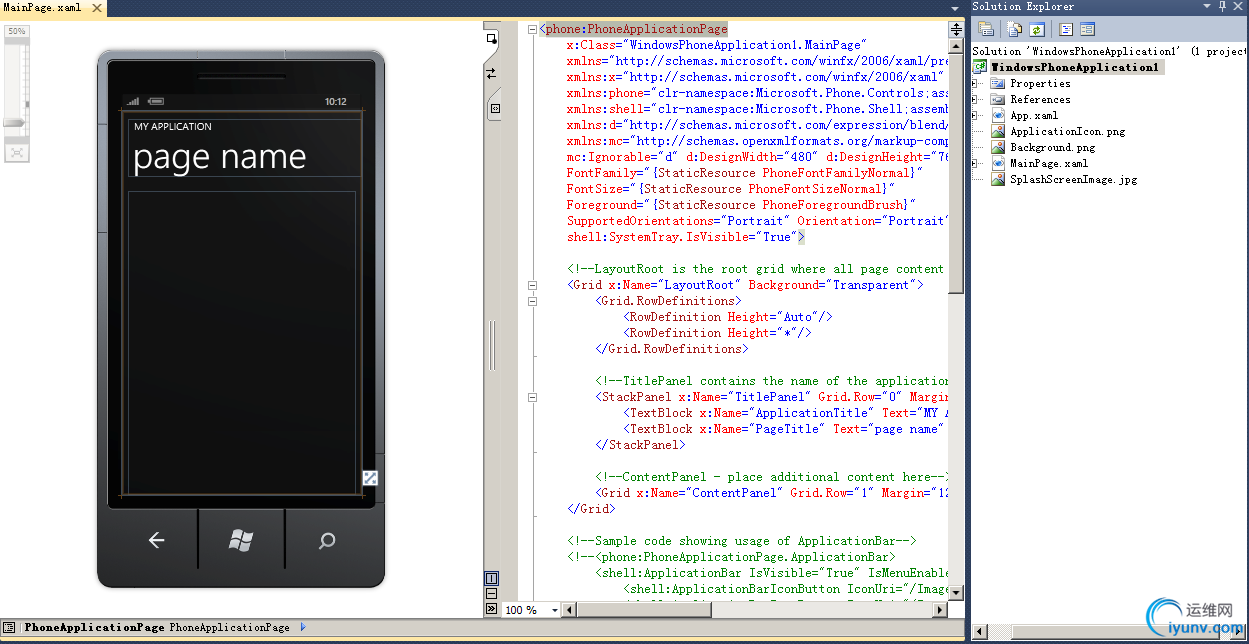
Task: Open the 100 % zoom combo box
Action: click(x=532, y=610)
